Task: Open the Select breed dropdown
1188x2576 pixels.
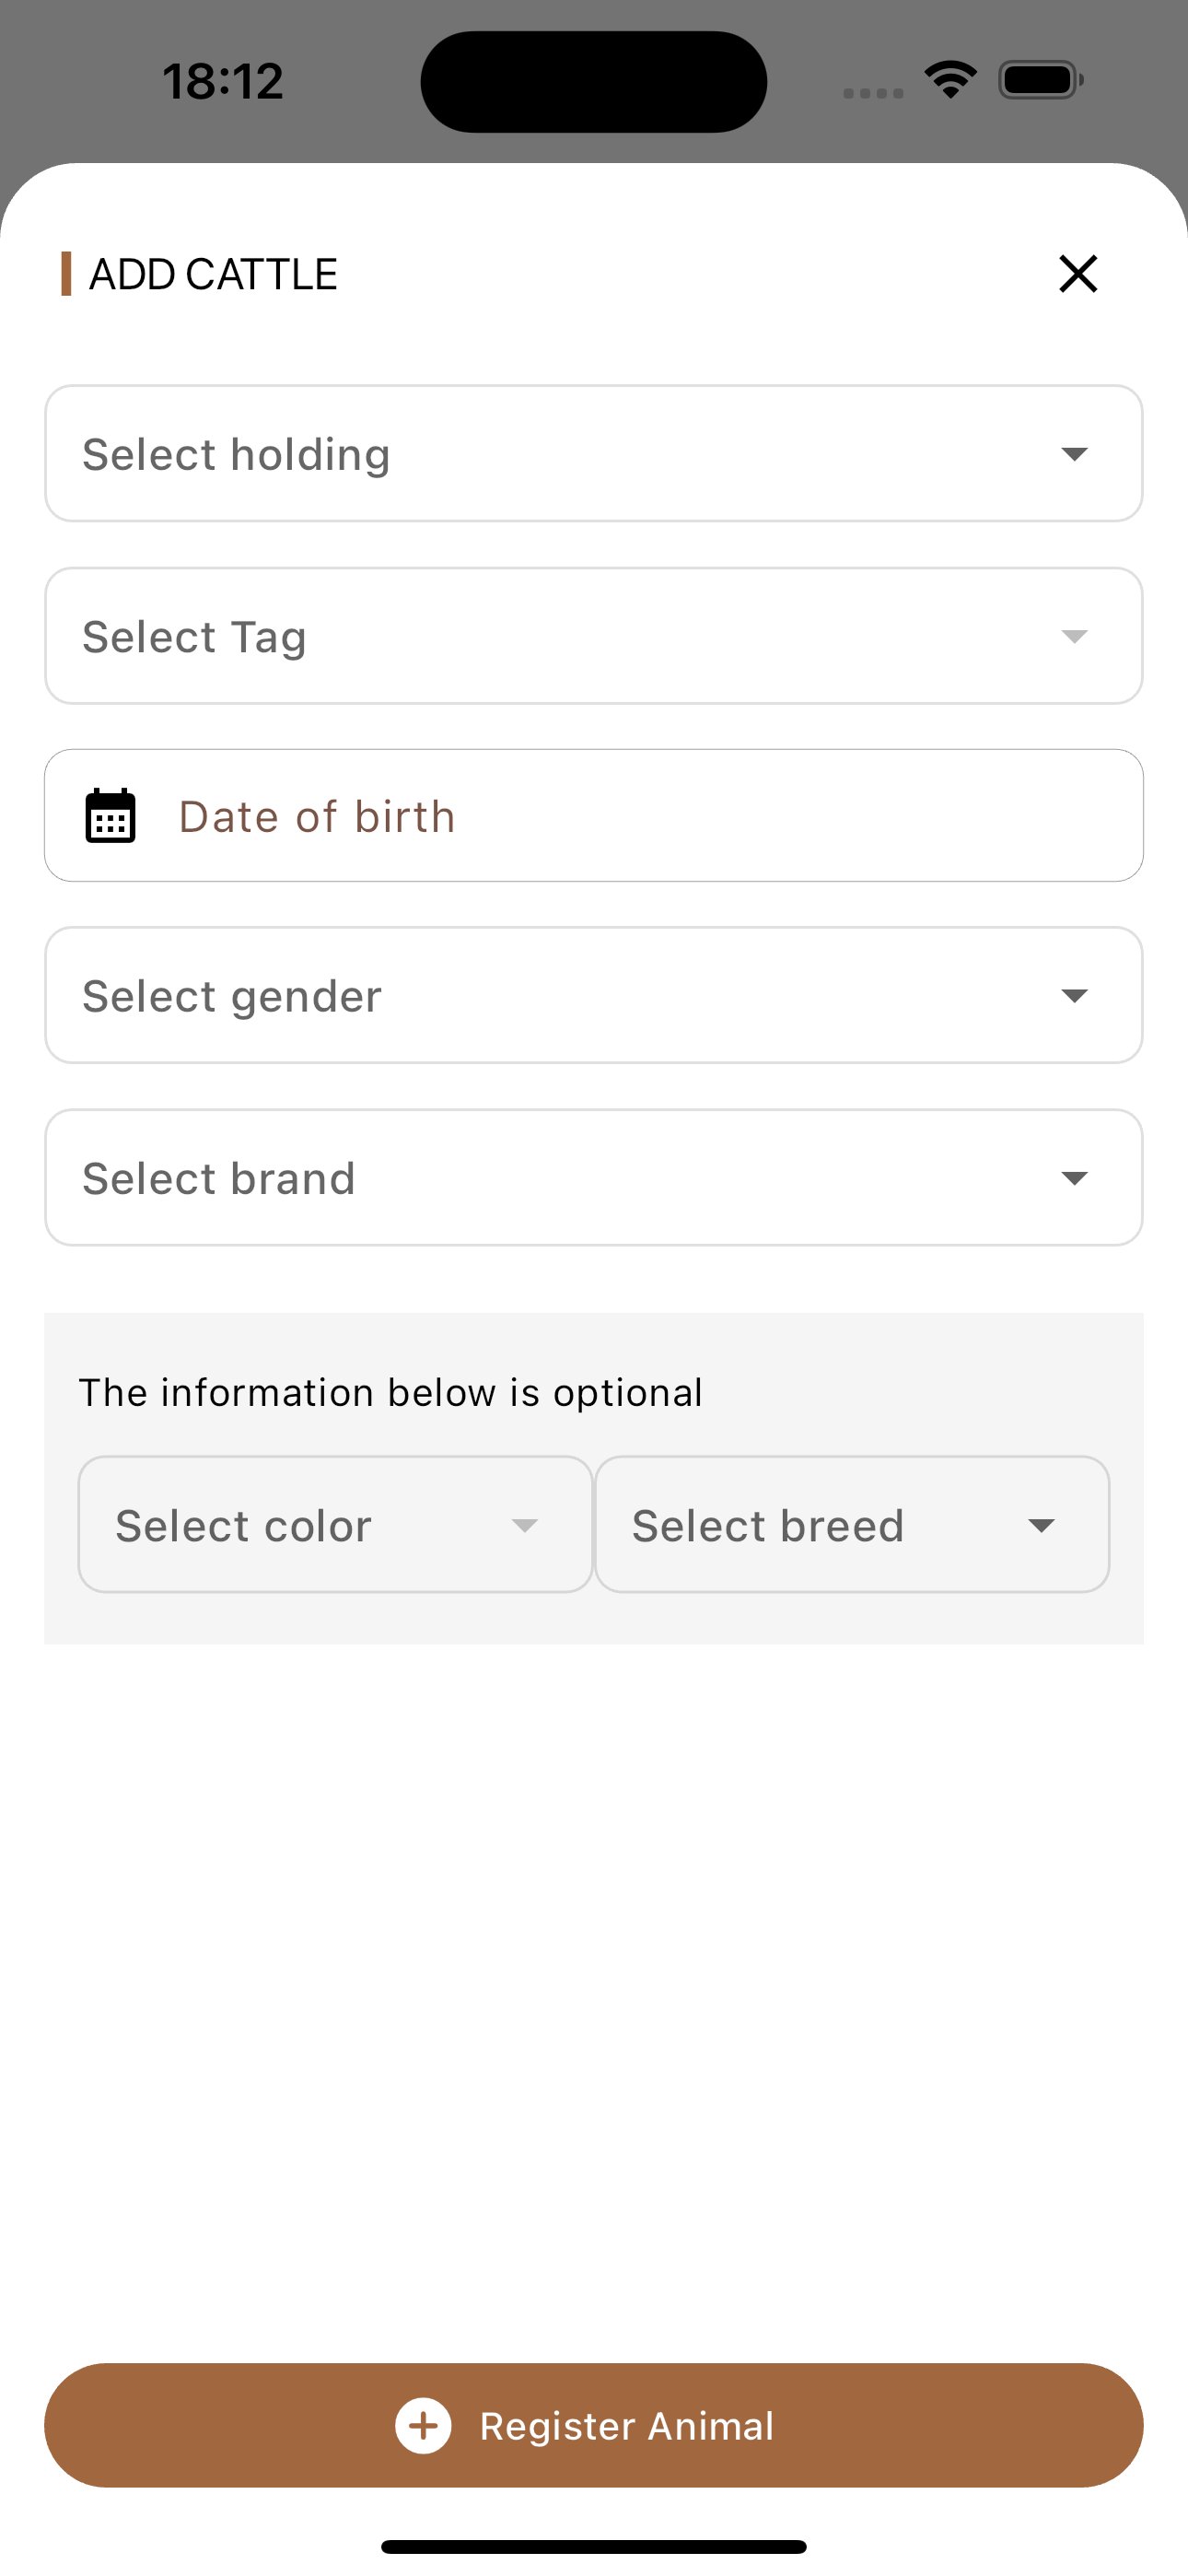Action: click(x=852, y=1524)
